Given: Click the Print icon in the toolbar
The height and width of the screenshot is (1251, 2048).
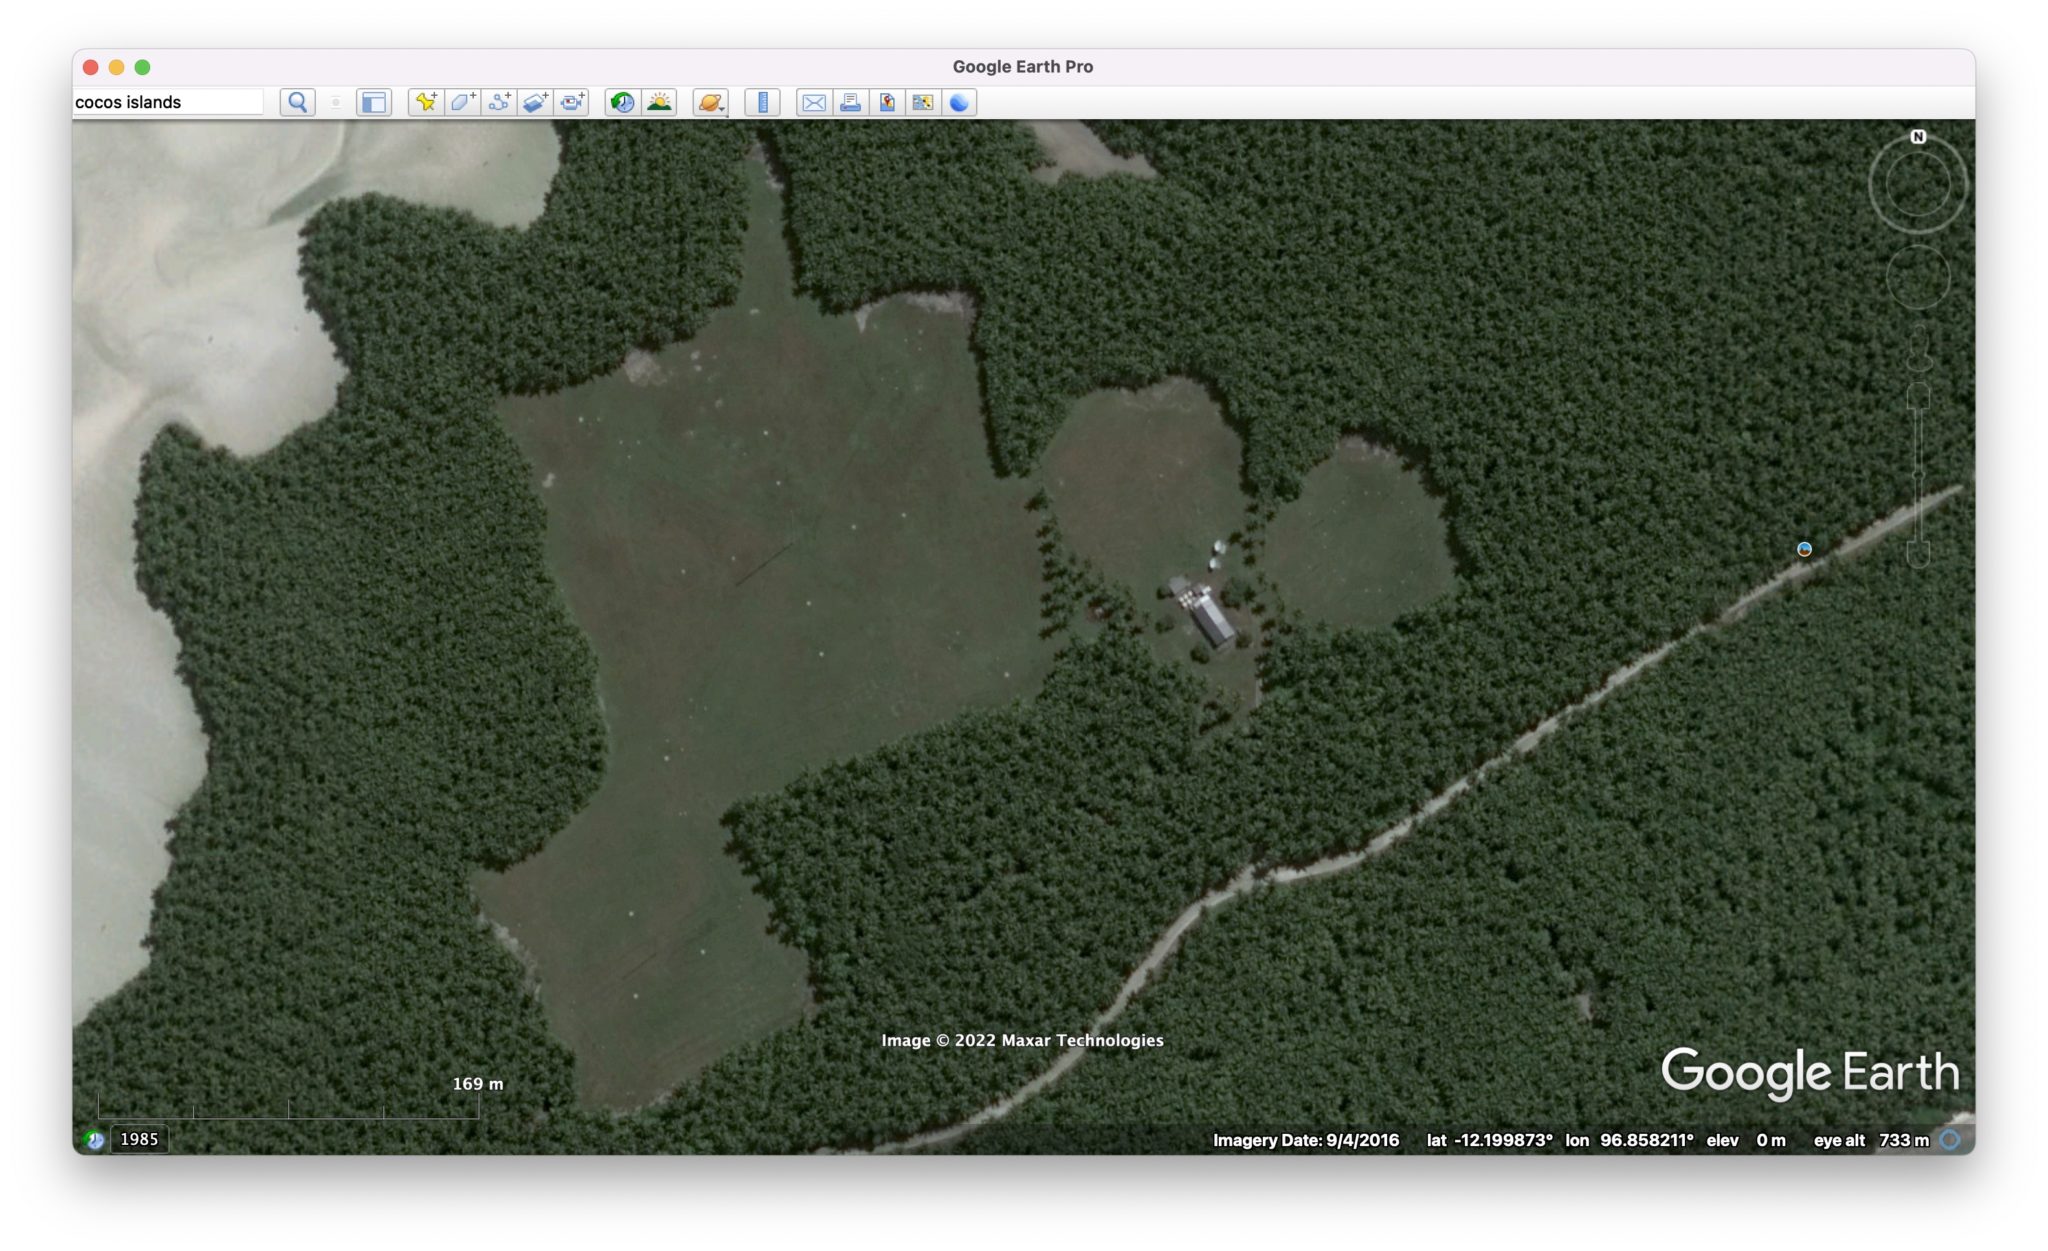Looking at the screenshot, I should pyautogui.click(x=850, y=102).
